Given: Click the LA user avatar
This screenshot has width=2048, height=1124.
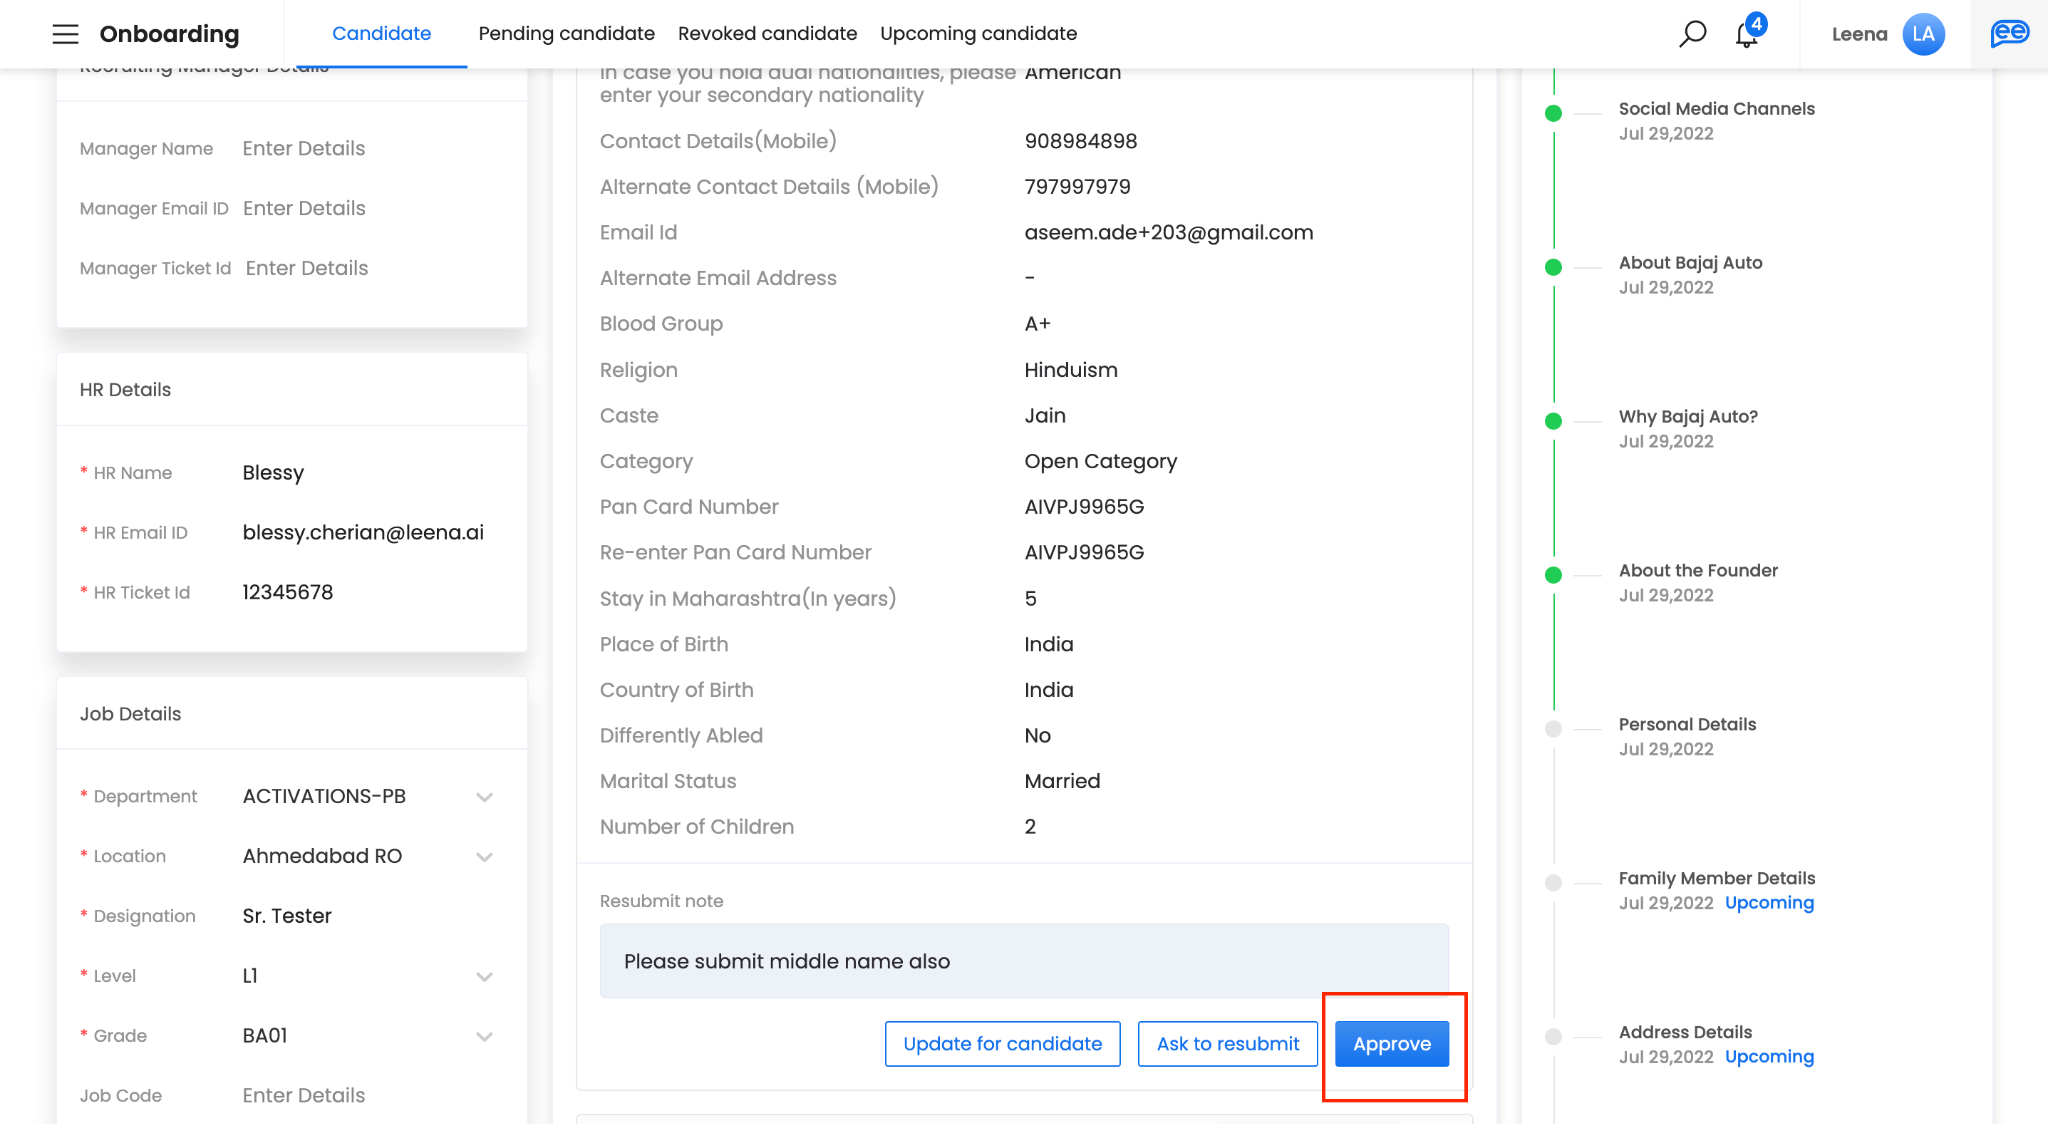Looking at the screenshot, I should [x=1923, y=34].
